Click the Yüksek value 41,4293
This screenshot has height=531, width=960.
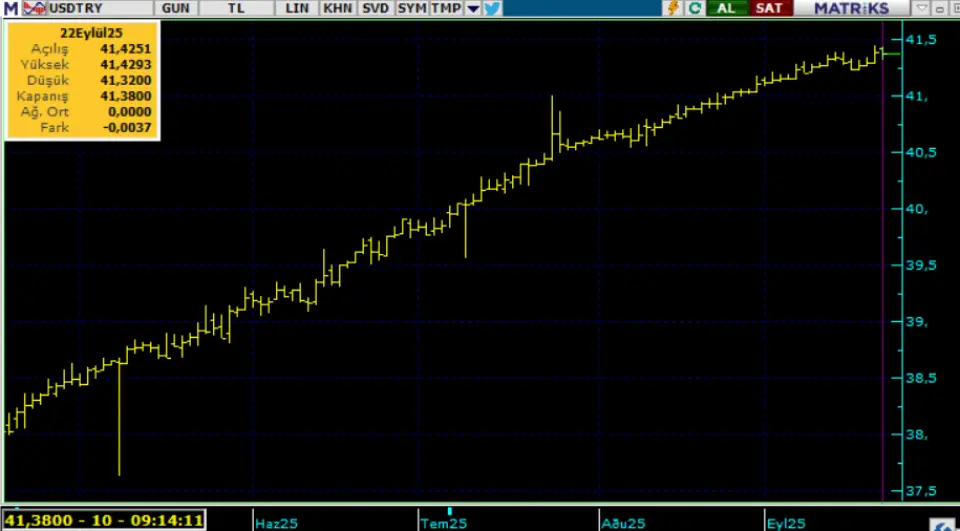126,65
